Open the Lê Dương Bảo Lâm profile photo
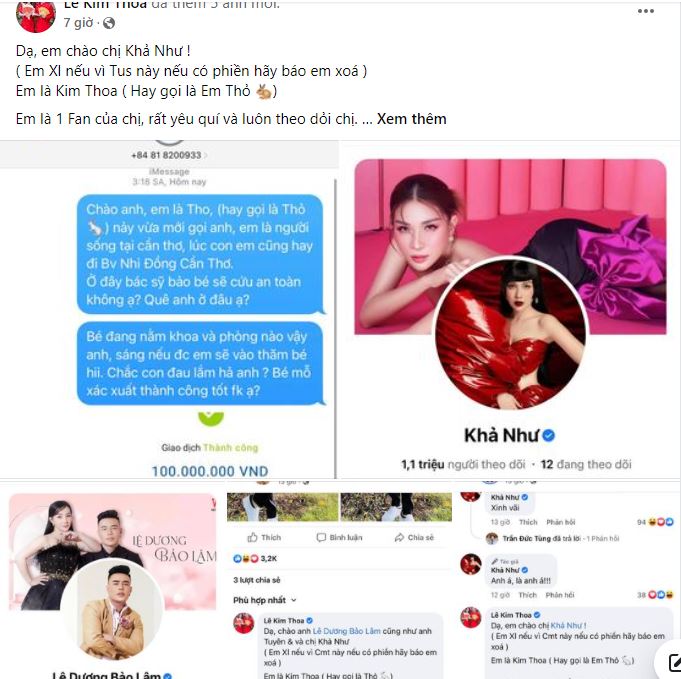The width and height of the screenshot is (681, 679). (112, 580)
